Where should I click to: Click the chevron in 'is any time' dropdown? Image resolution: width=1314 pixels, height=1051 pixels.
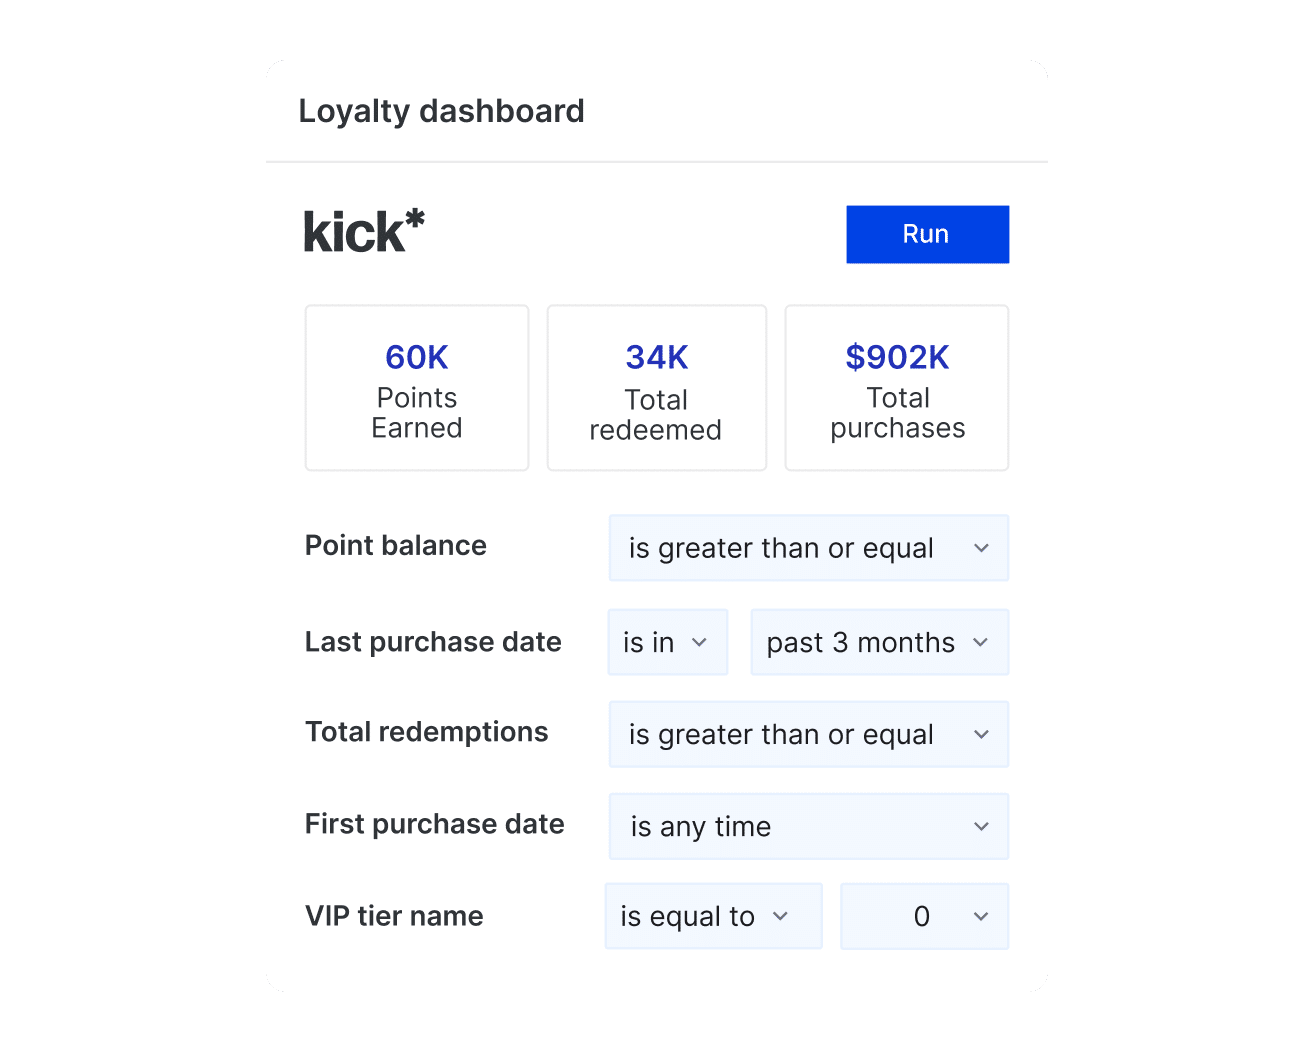pos(981,826)
